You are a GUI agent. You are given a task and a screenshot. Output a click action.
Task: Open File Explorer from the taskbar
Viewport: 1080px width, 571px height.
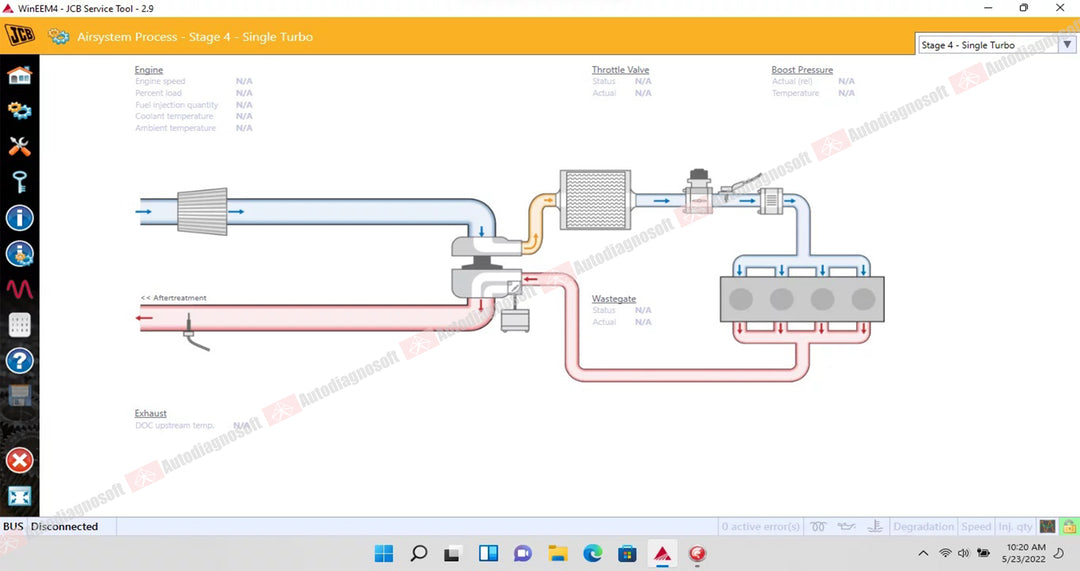557,553
